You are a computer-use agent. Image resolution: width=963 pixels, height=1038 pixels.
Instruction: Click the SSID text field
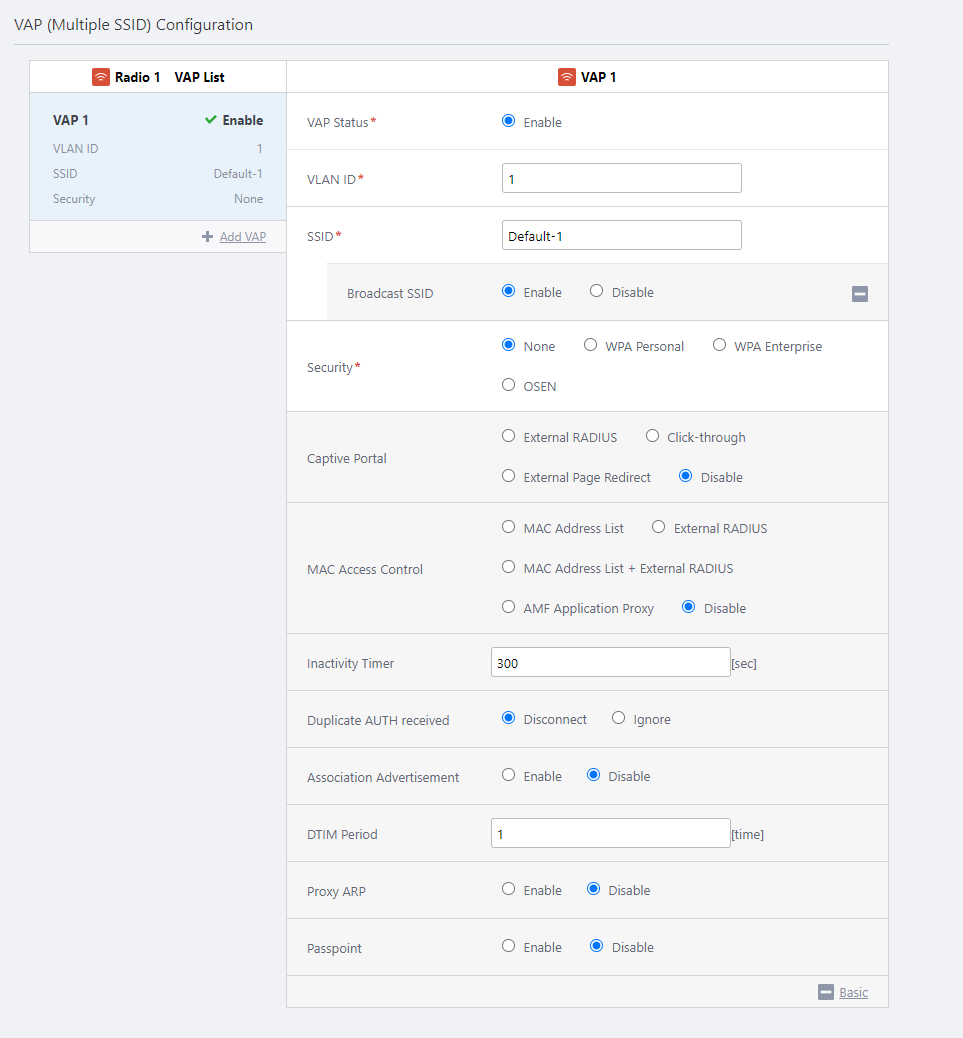point(621,235)
